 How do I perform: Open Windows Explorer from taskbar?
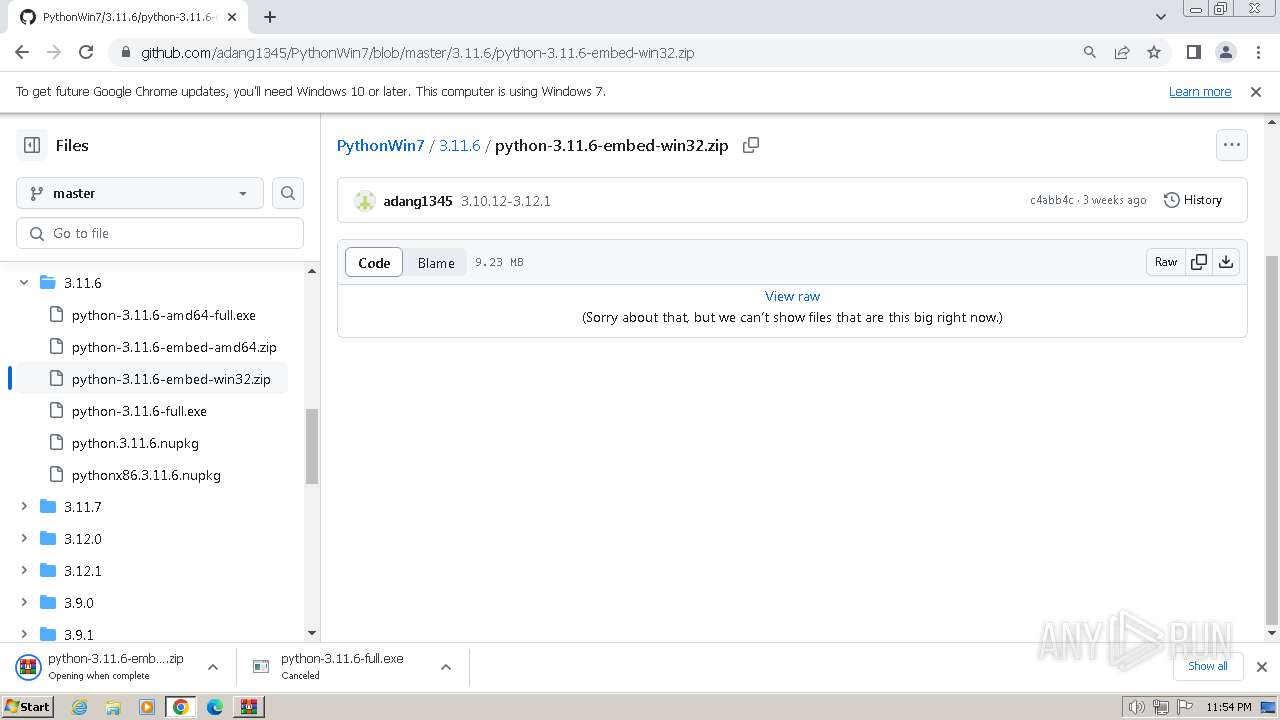click(113, 707)
